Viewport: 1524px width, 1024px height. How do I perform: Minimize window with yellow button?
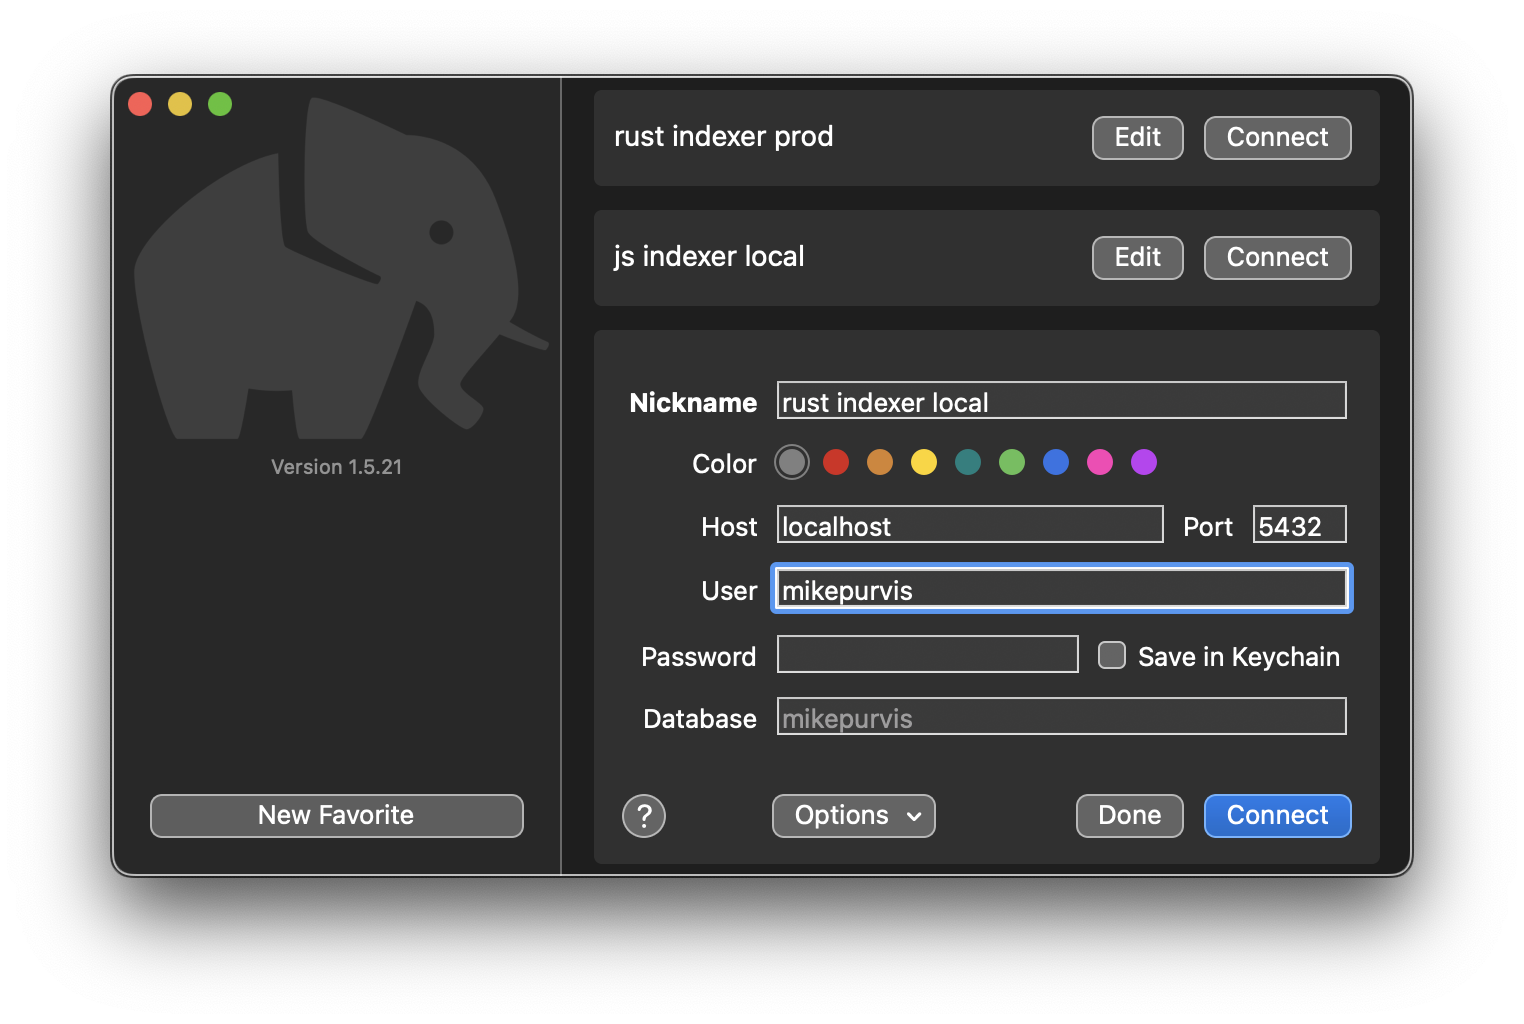[180, 104]
